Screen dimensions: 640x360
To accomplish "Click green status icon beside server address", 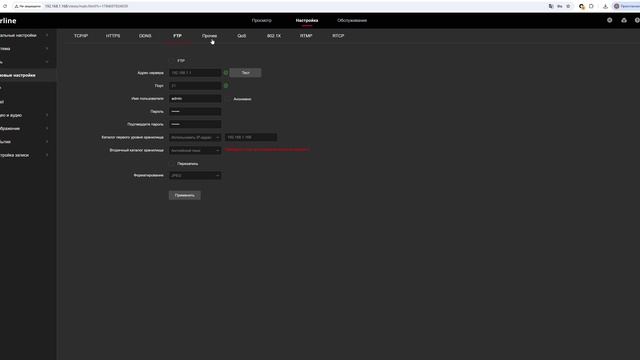I will (x=226, y=73).
